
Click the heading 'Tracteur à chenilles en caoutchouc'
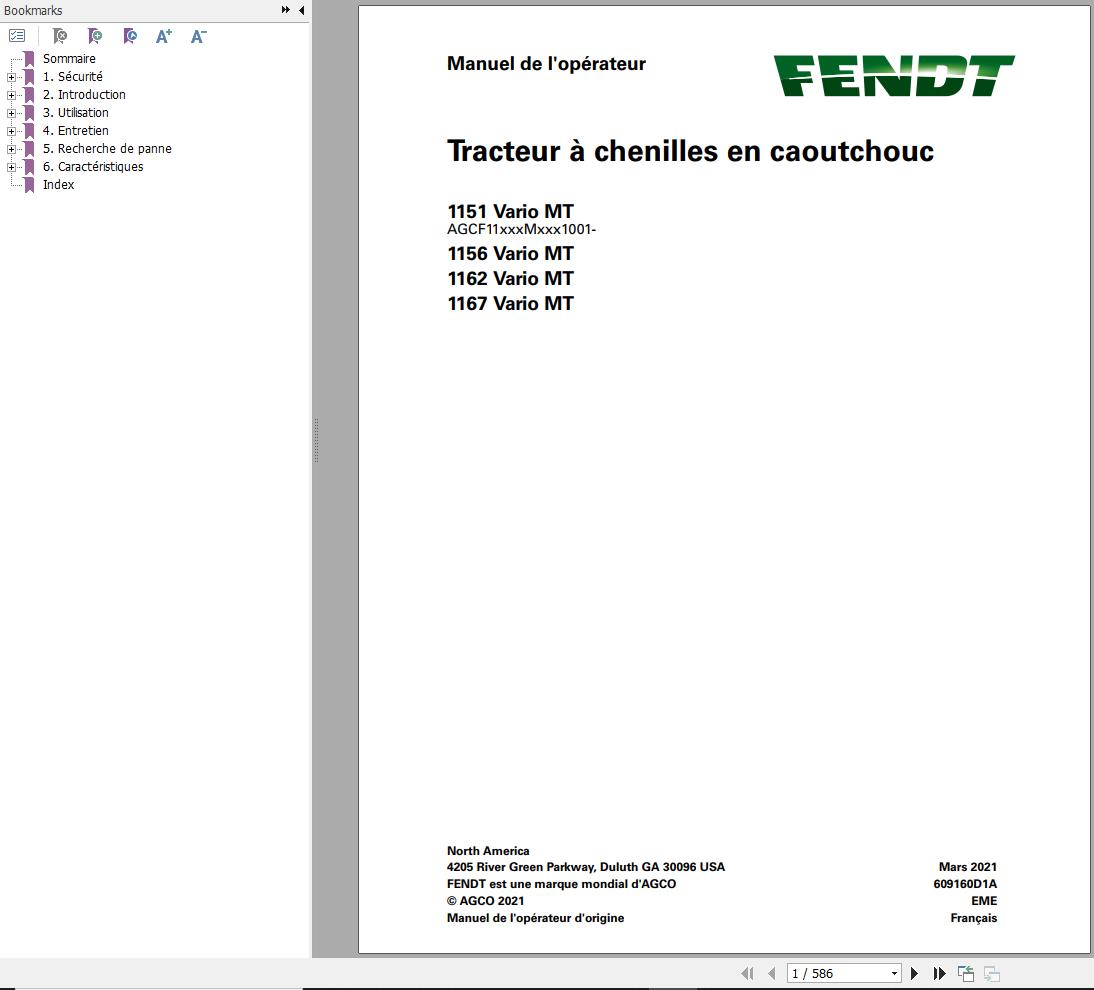(690, 151)
